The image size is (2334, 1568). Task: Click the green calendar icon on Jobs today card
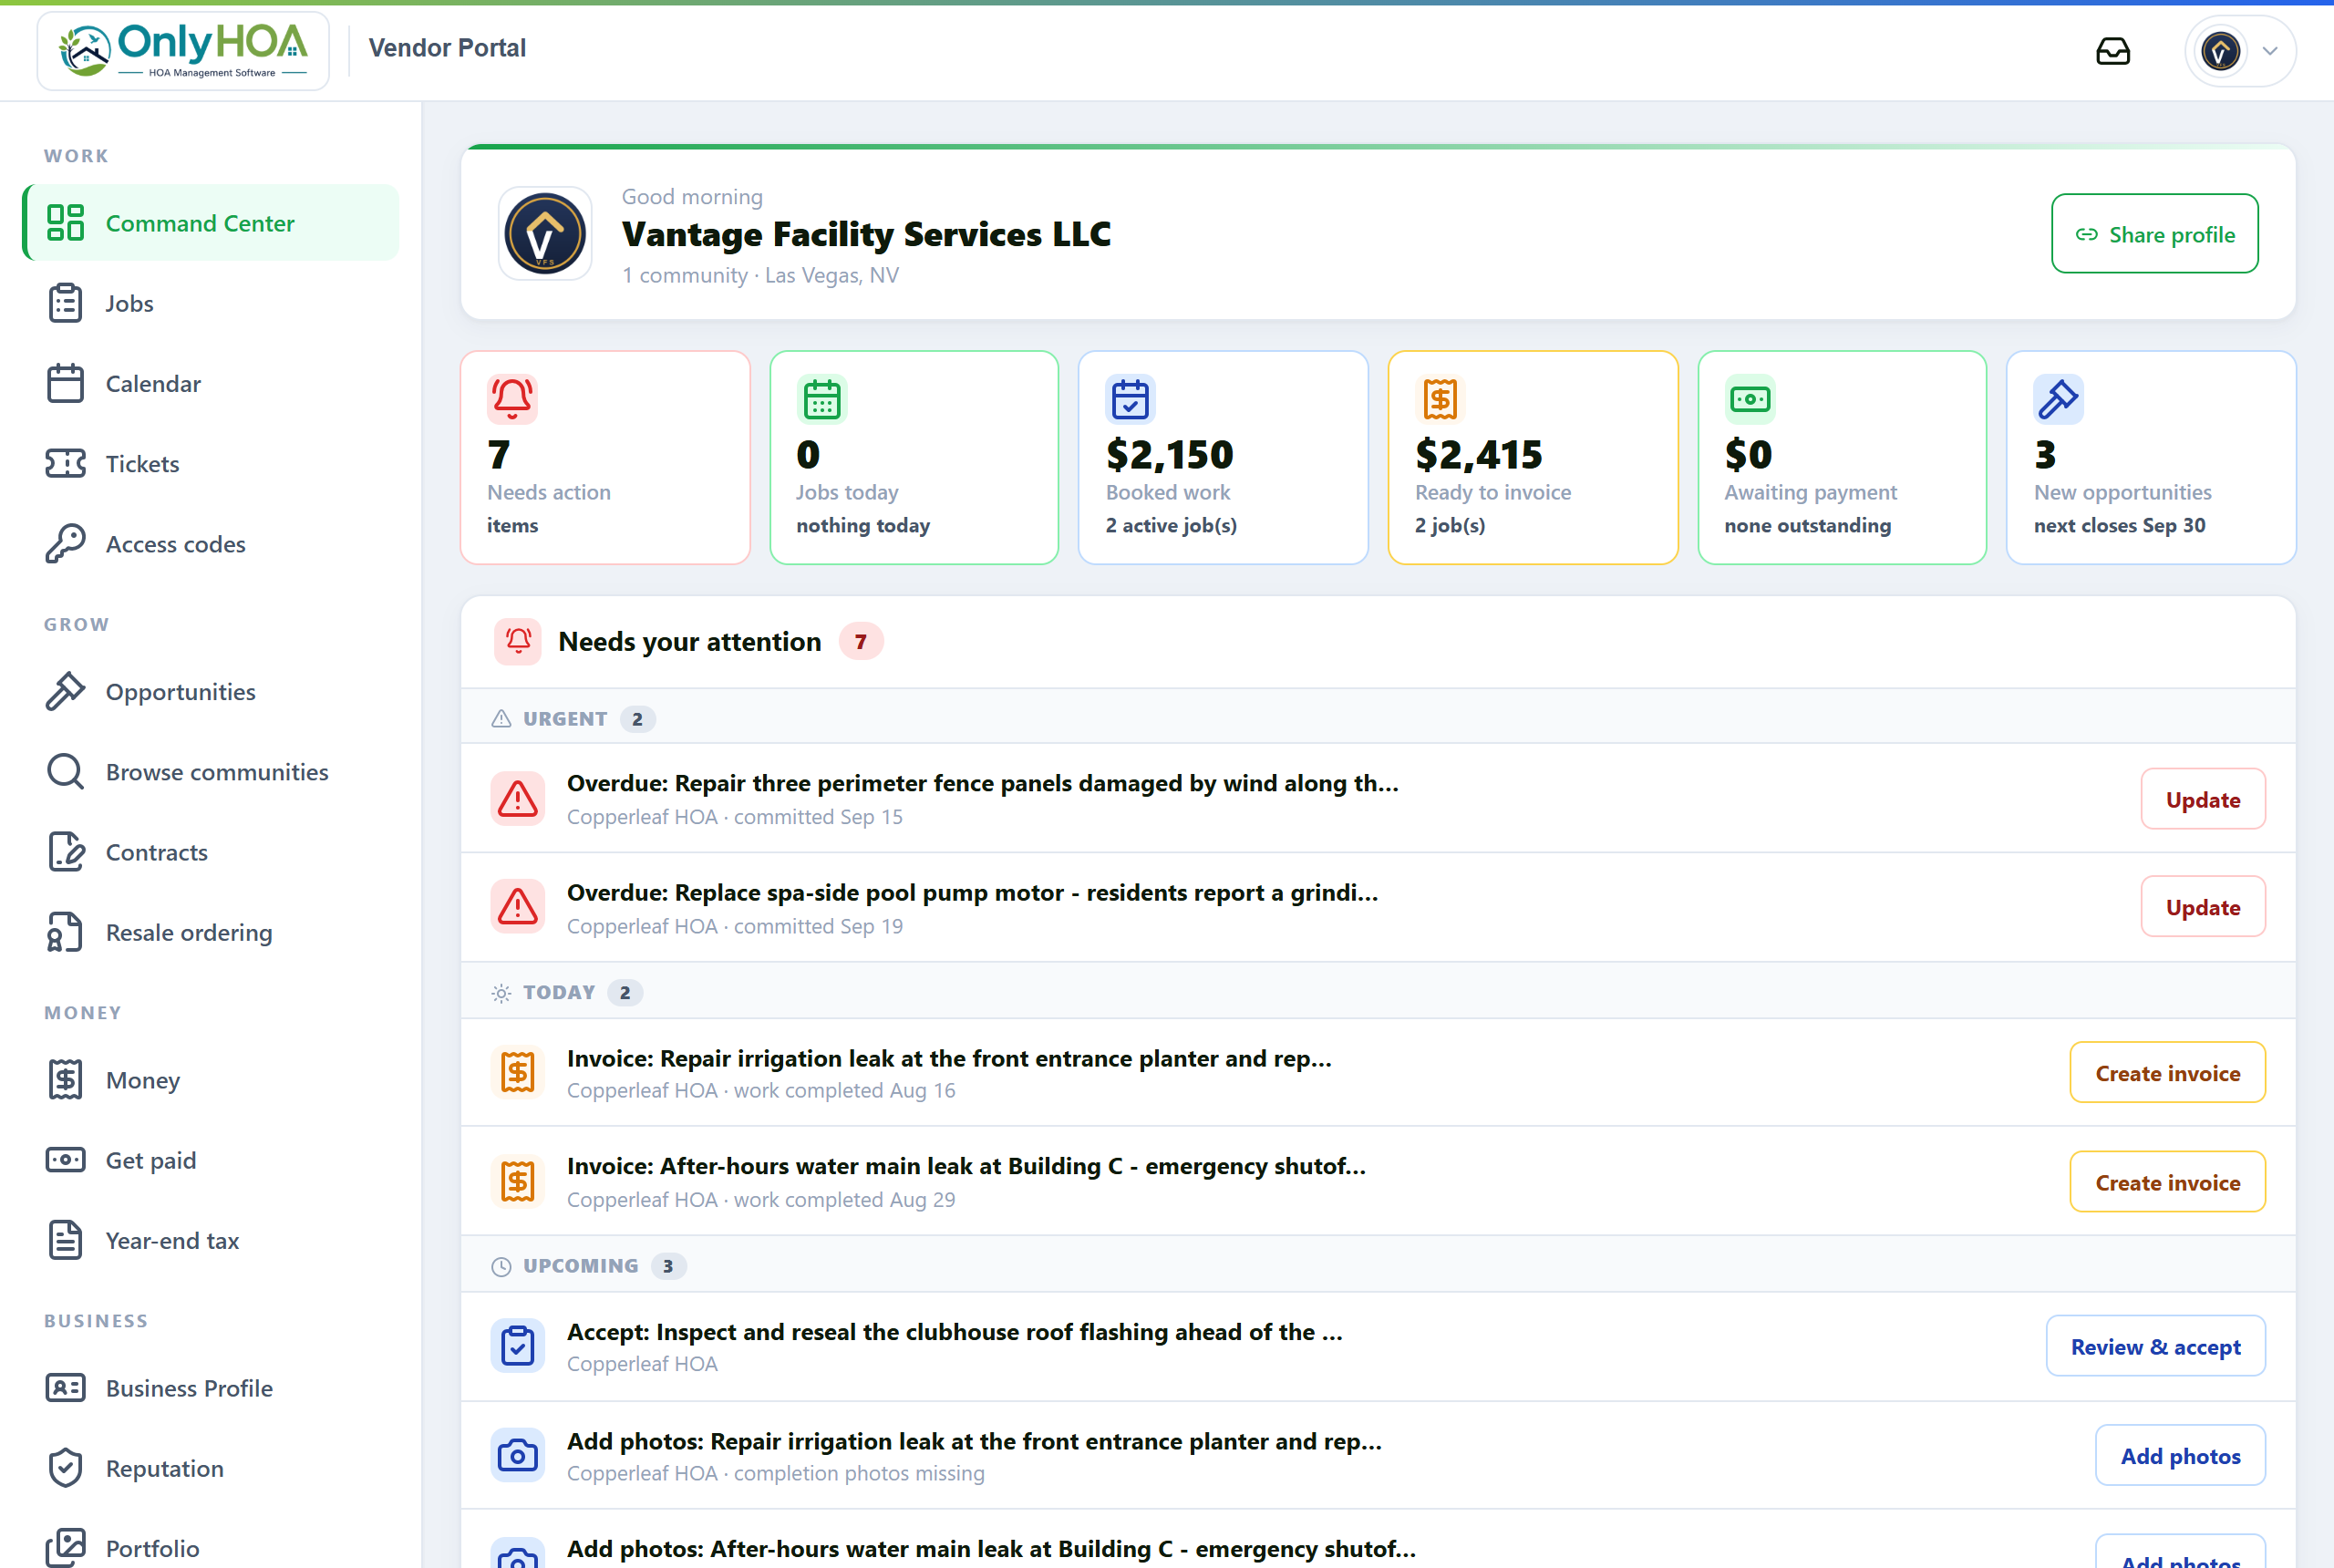pyautogui.click(x=822, y=399)
